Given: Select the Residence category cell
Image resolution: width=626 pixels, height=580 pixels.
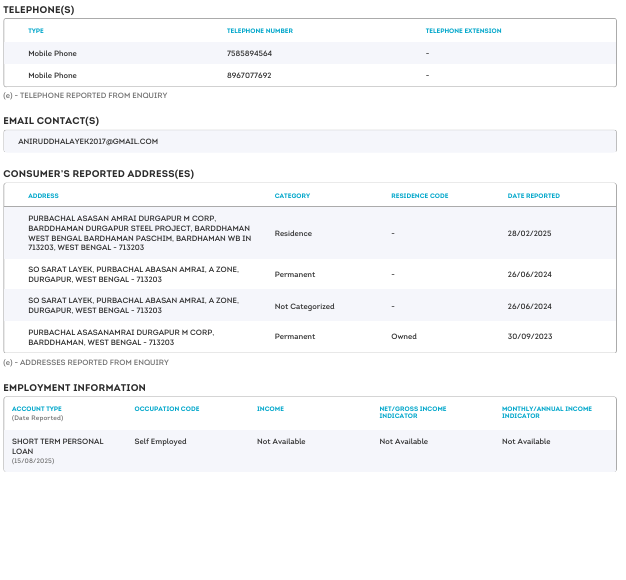Looking at the screenshot, I should pyautogui.click(x=293, y=233).
